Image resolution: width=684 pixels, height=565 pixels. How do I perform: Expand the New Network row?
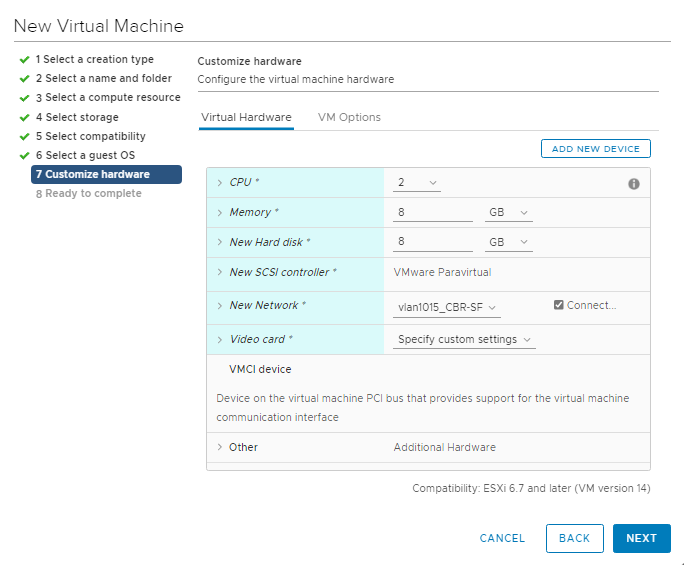pyautogui.click(x=220, y=306)
